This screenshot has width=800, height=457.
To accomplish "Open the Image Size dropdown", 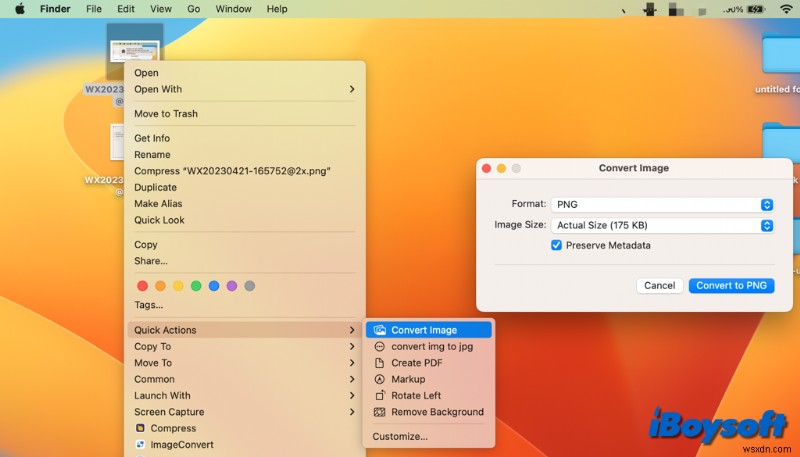I will pyautogui.click(x=662, y=225).
